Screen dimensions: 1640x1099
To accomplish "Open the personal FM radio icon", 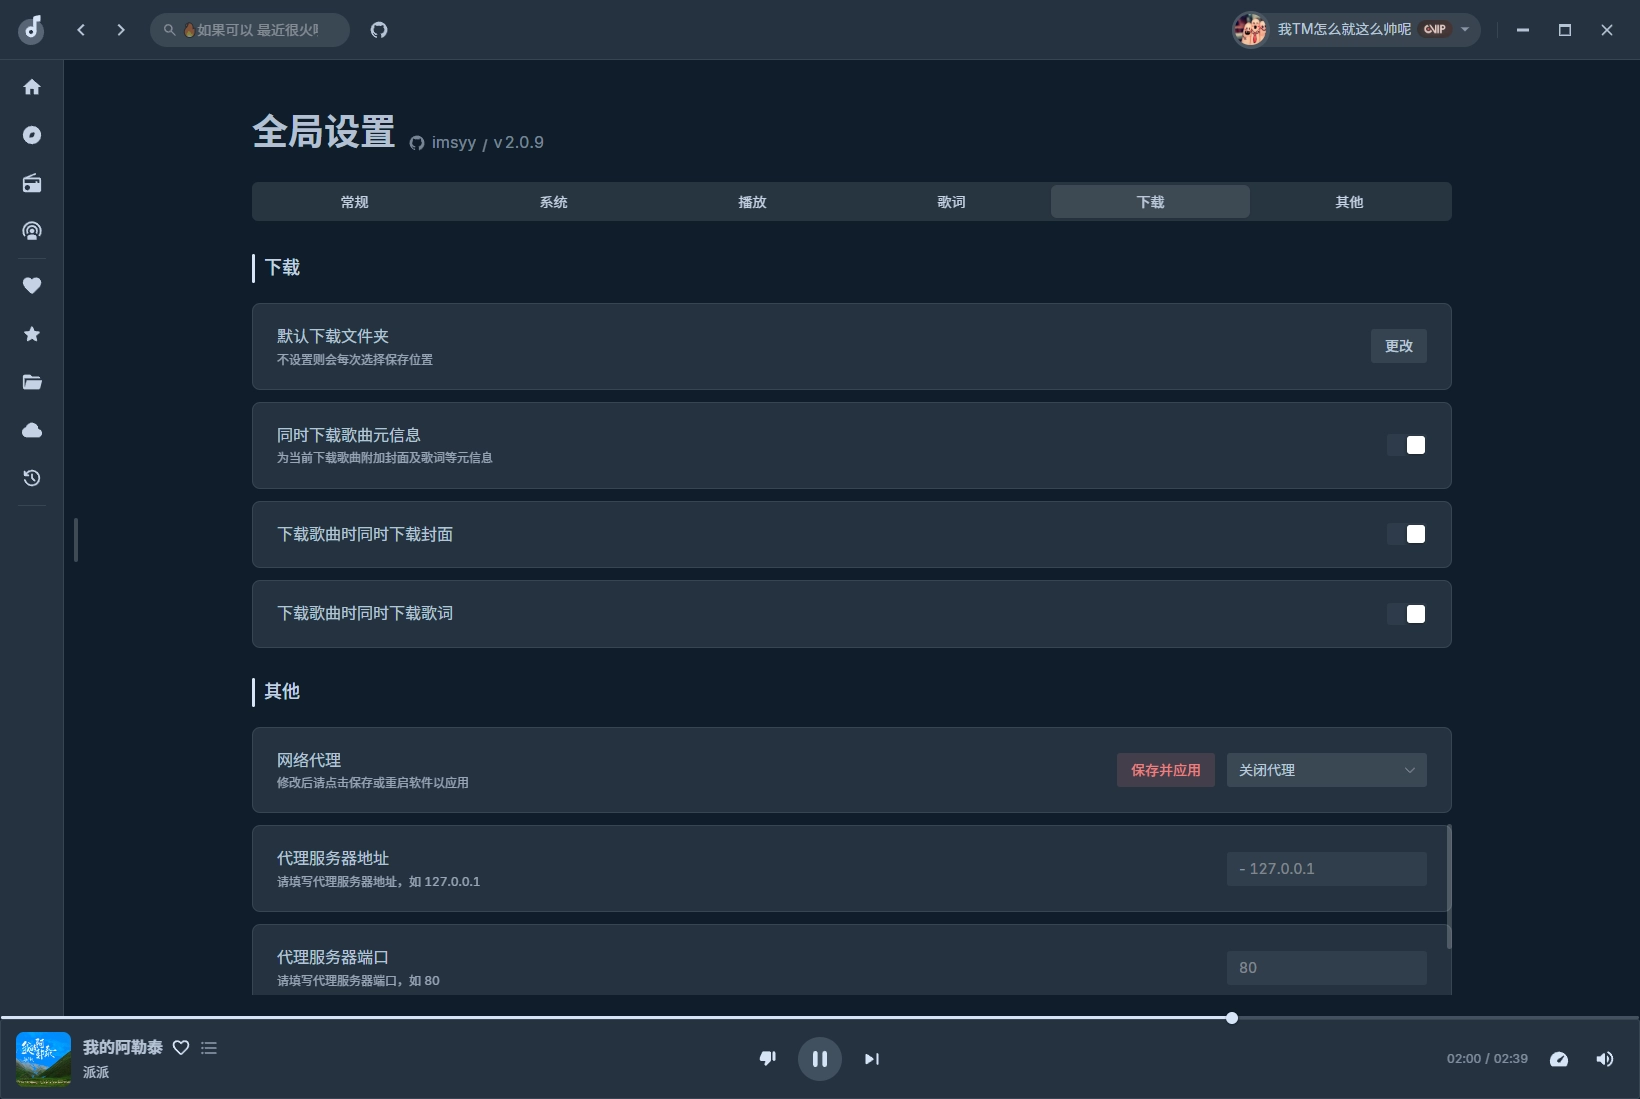I will pos(32,183).
